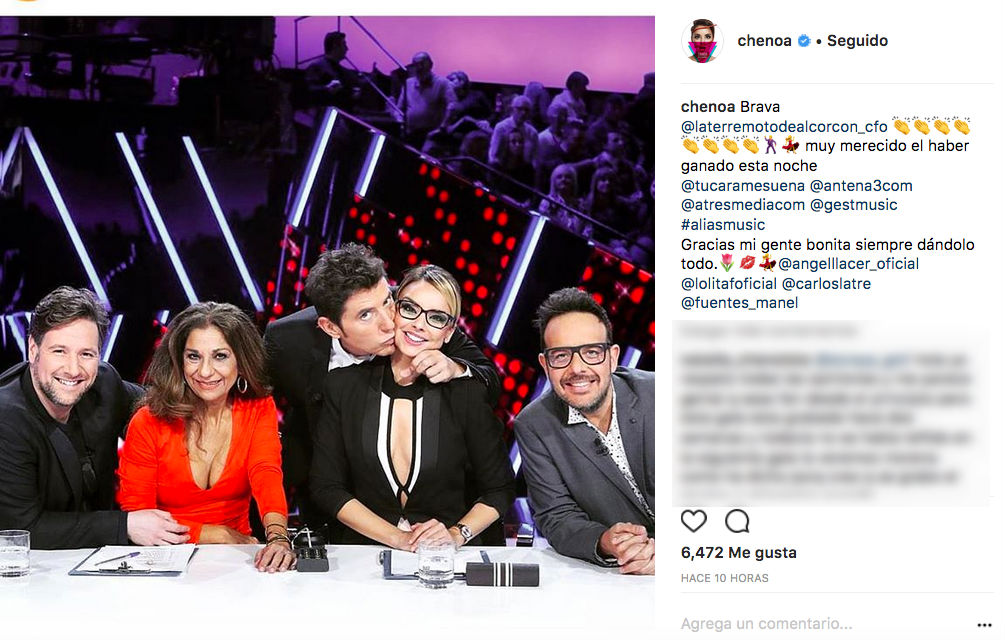This screenshot has height=640, width=1005.
Task: Open the @atresmediacom mention link
Action: coord(742,205)
